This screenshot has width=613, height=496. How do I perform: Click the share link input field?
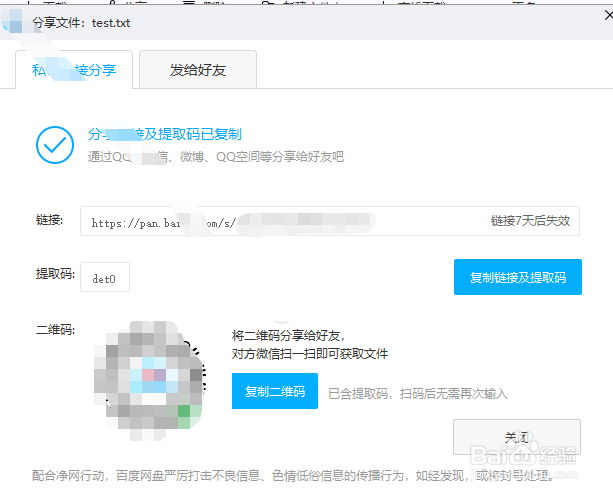[330, 221]
